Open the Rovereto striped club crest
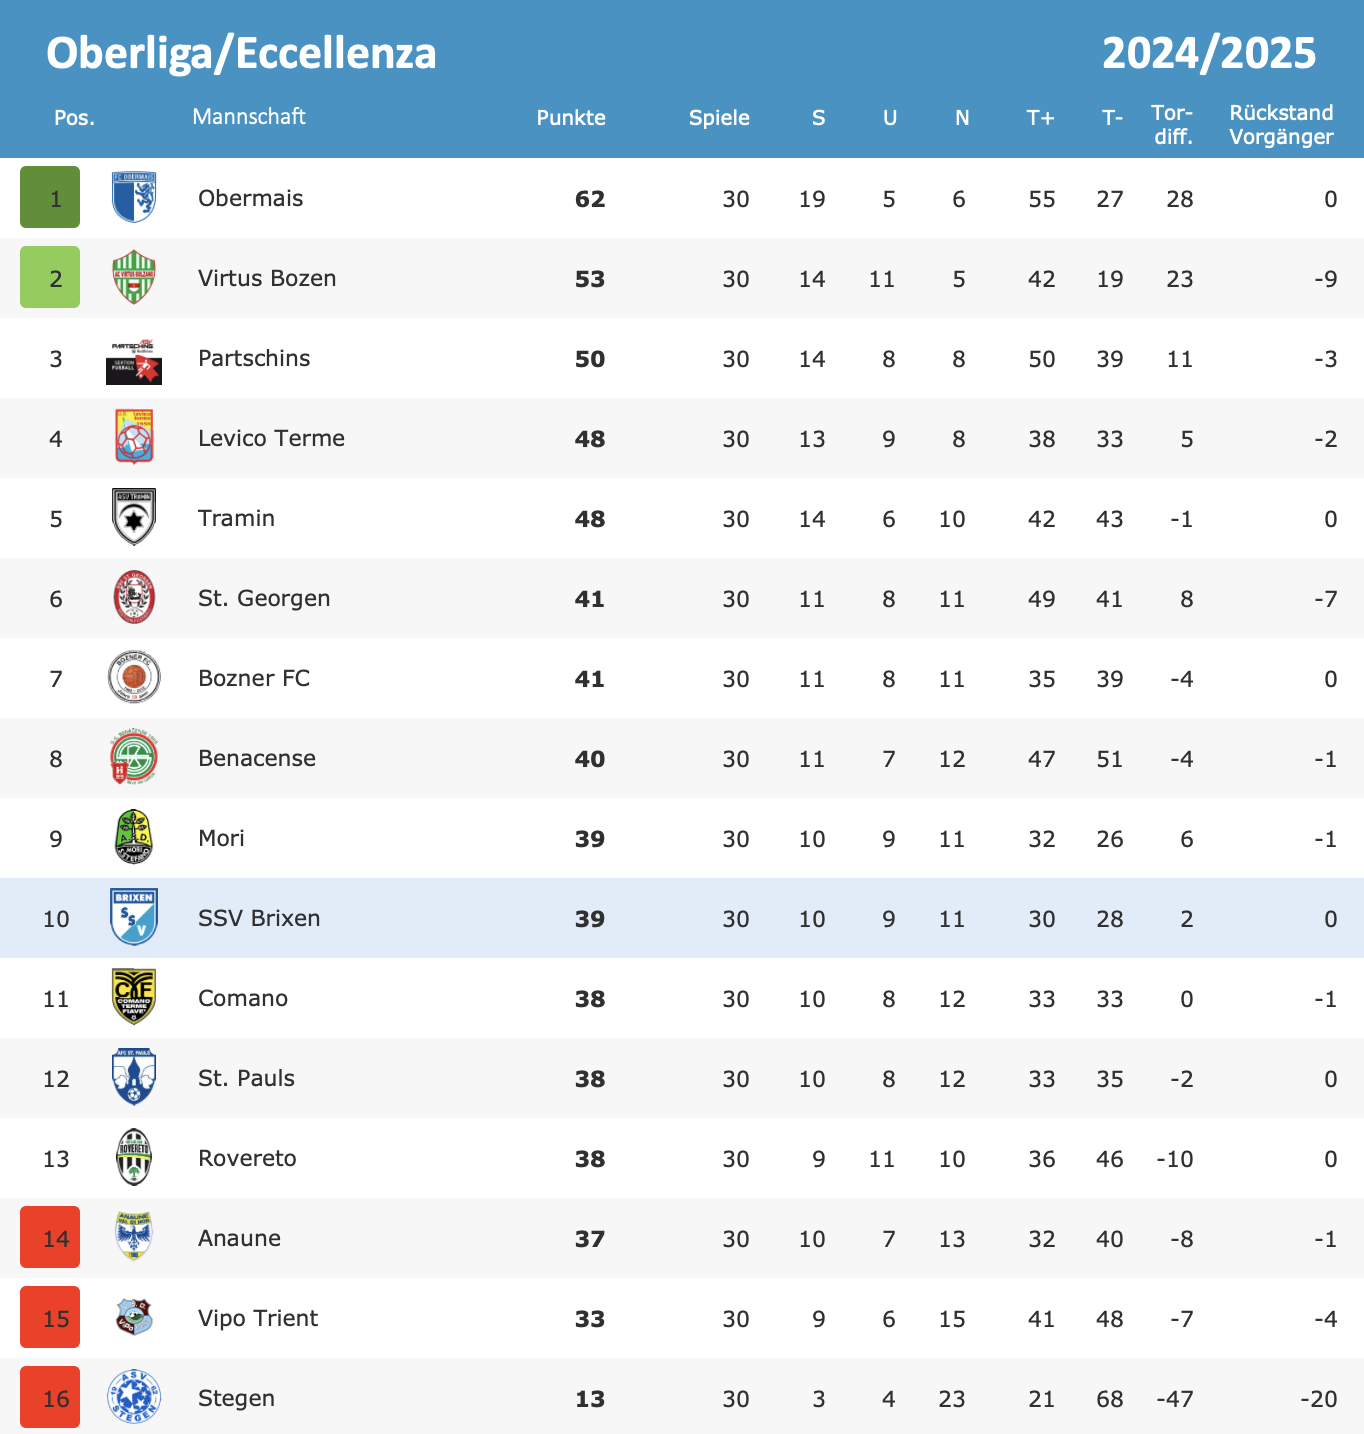 tap(134, 1157)
